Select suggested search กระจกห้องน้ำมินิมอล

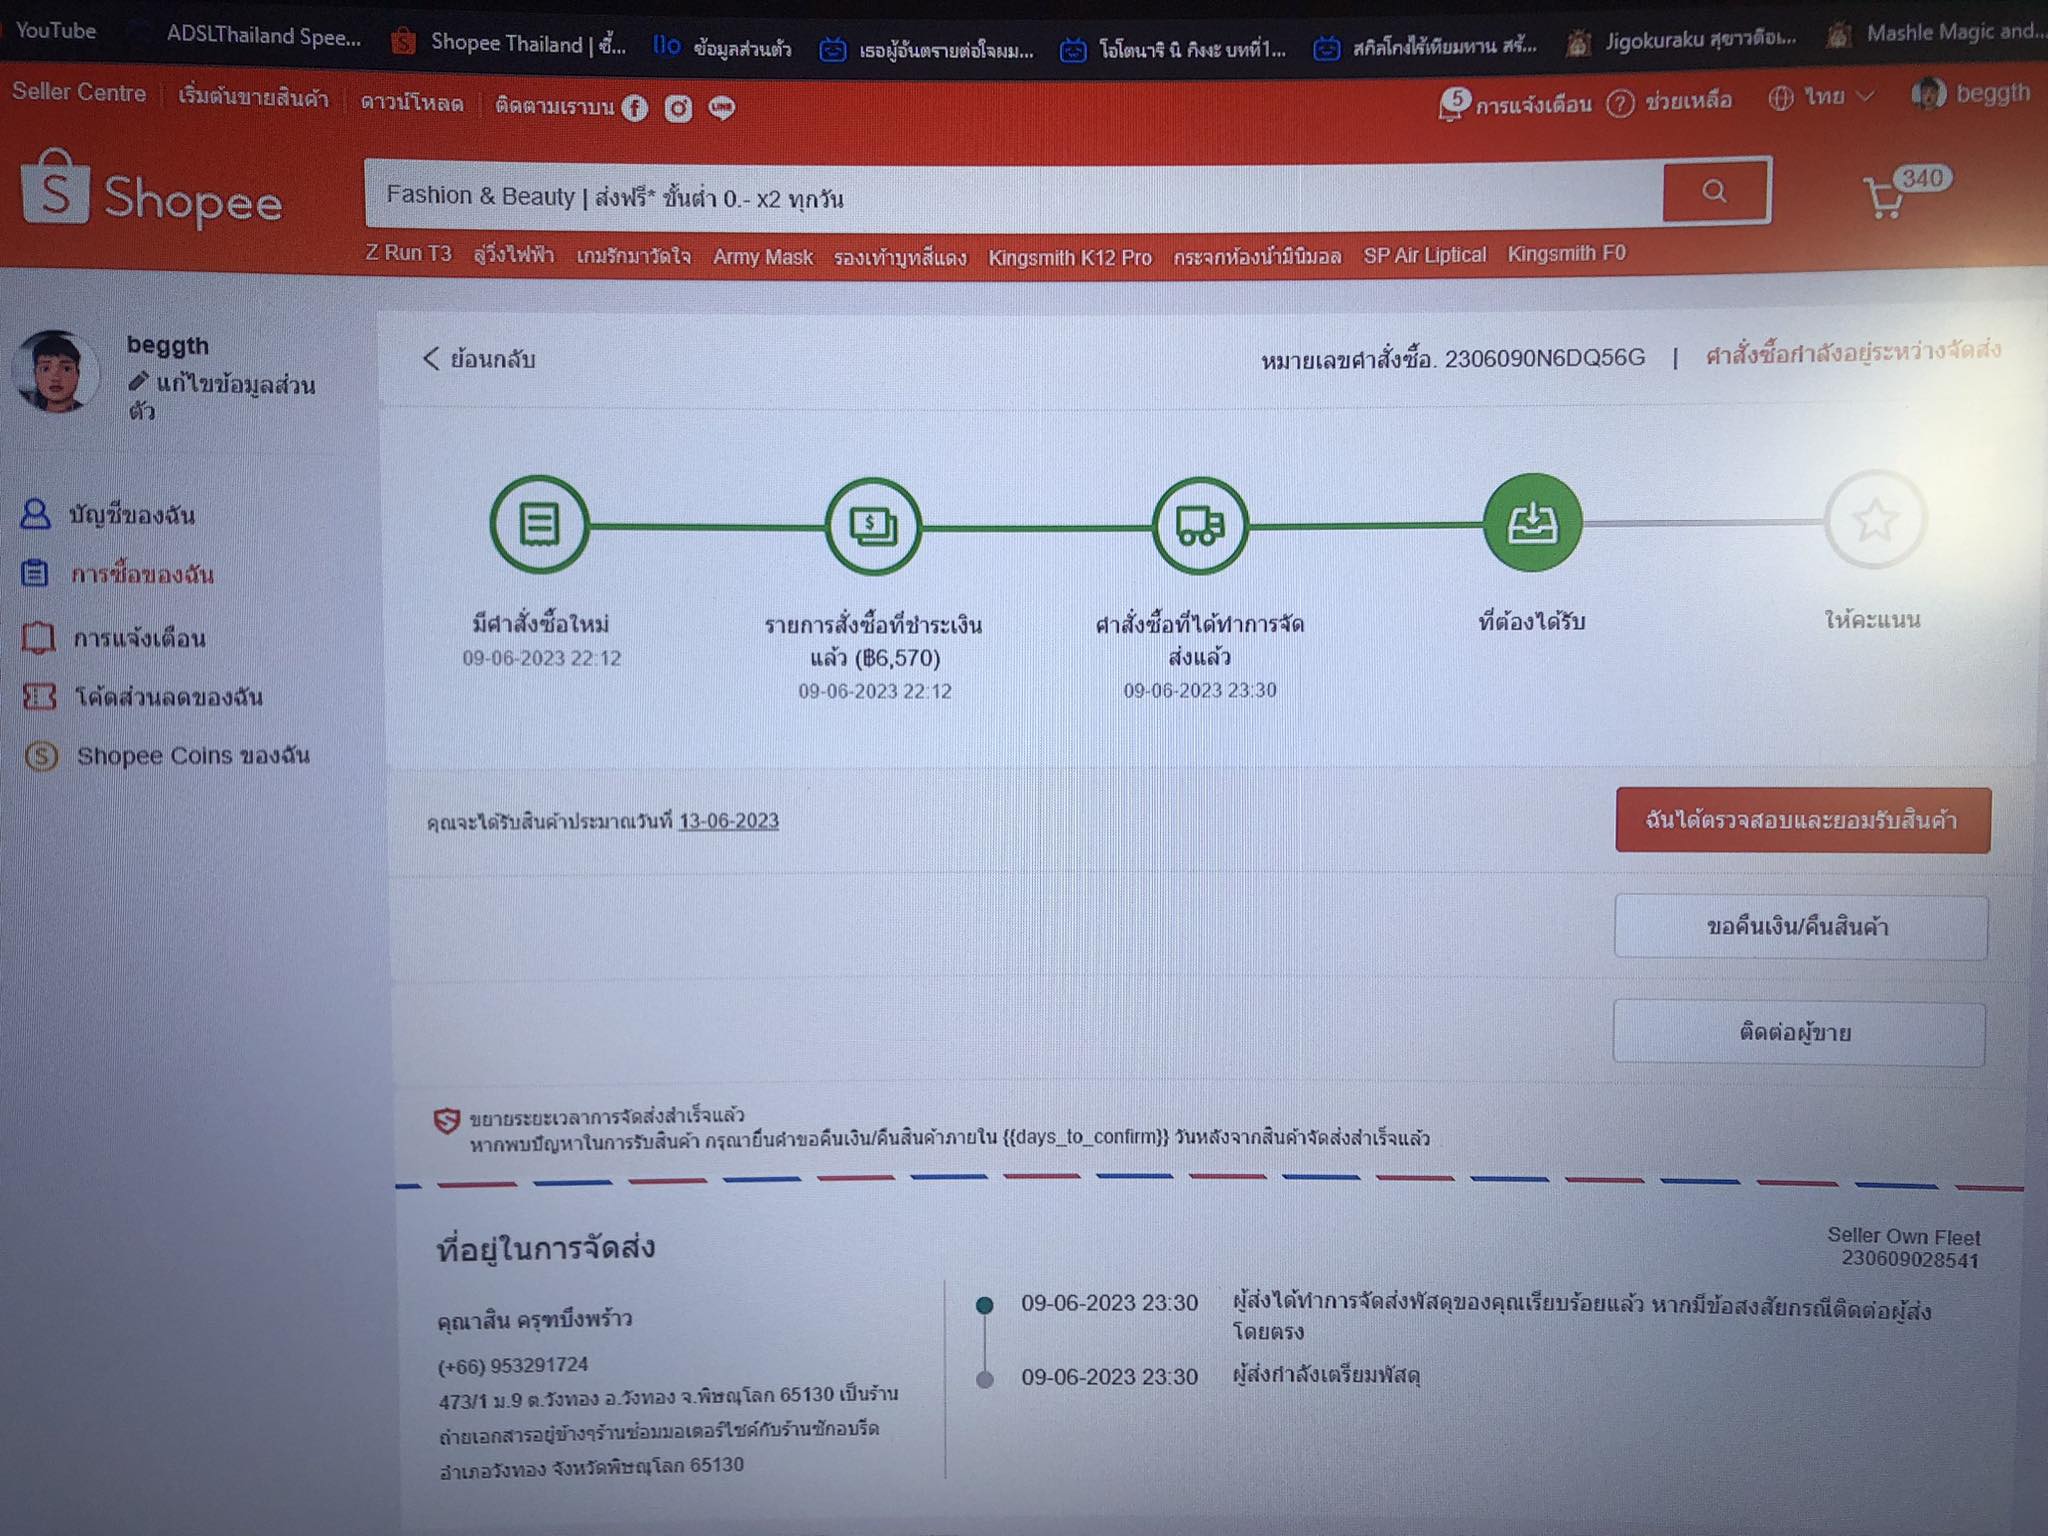click(x=1256, y=257)
